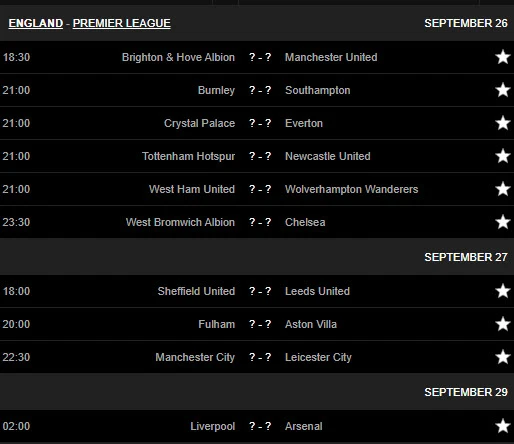Star the Manchester City vs Leicester City fixture
This screenshot has height=444, width=514.
coord(503,357)
